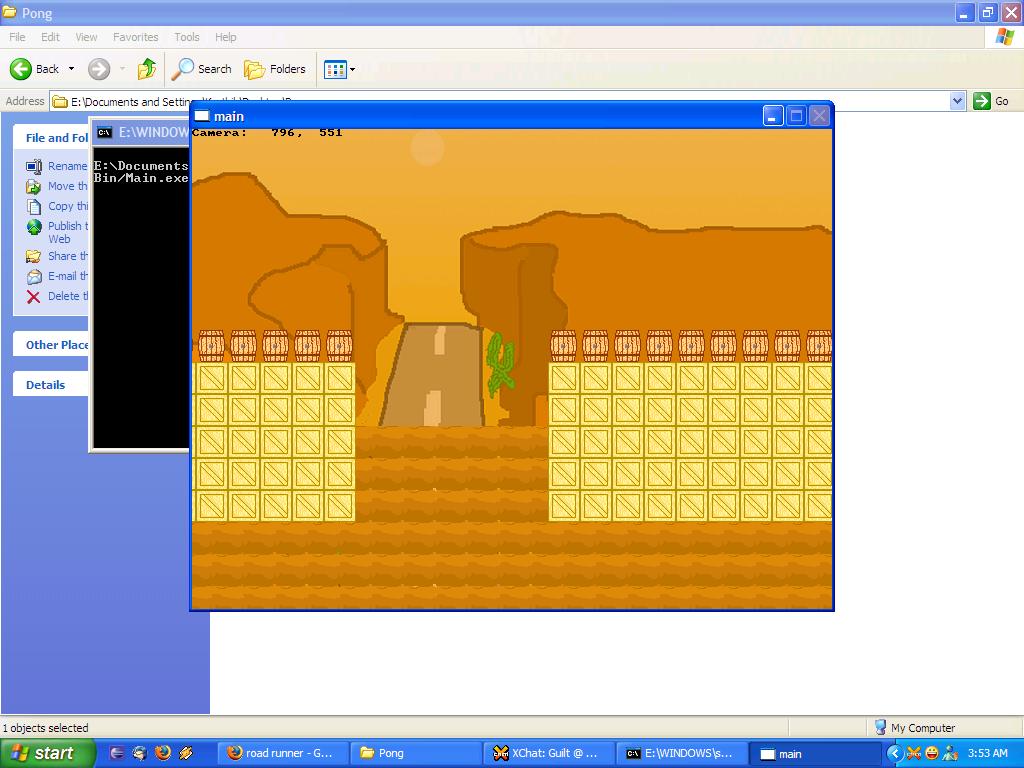Screen dimensions: 1024x768
Task: Select the Rename this file task icon
Action: tap(35, 166)
